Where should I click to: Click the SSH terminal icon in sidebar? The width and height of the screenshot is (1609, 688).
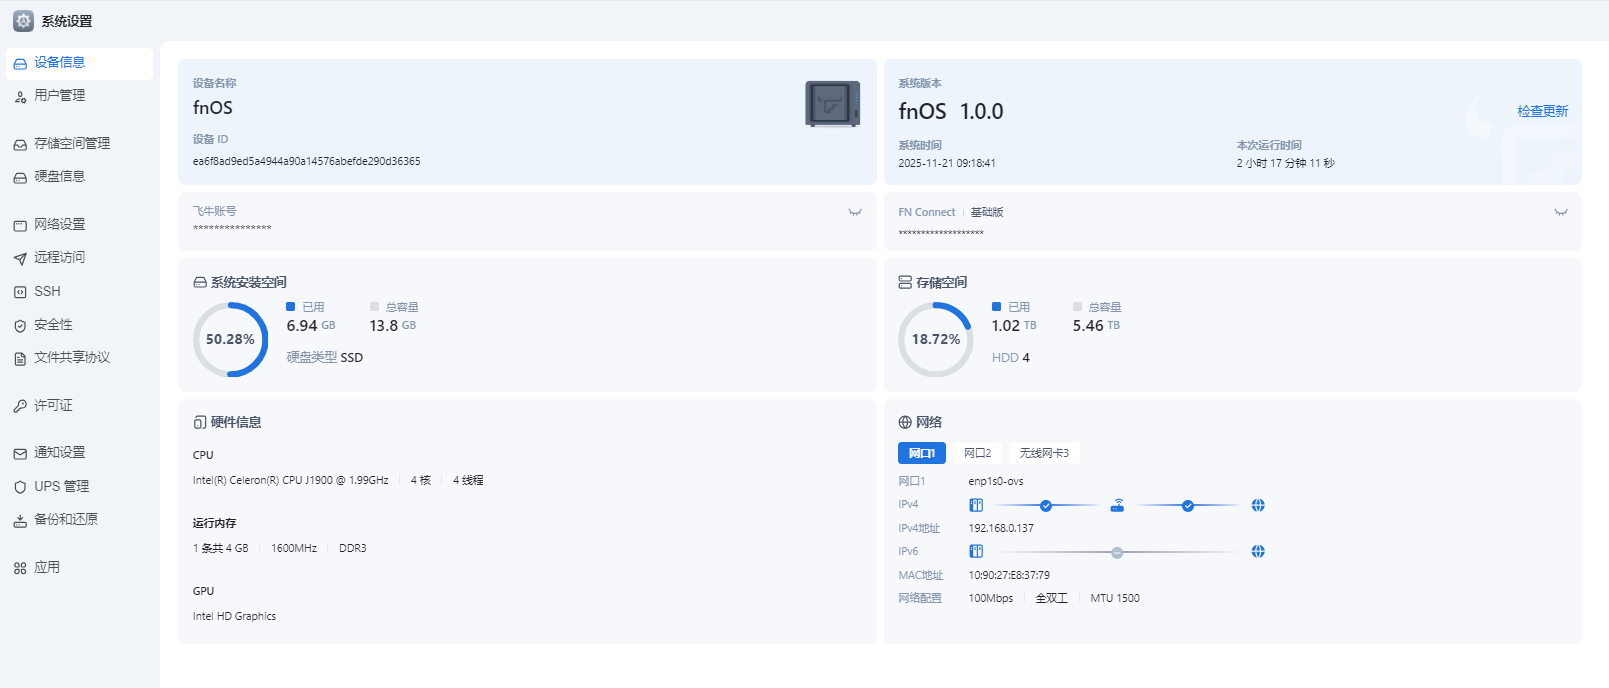click(20, 292)
